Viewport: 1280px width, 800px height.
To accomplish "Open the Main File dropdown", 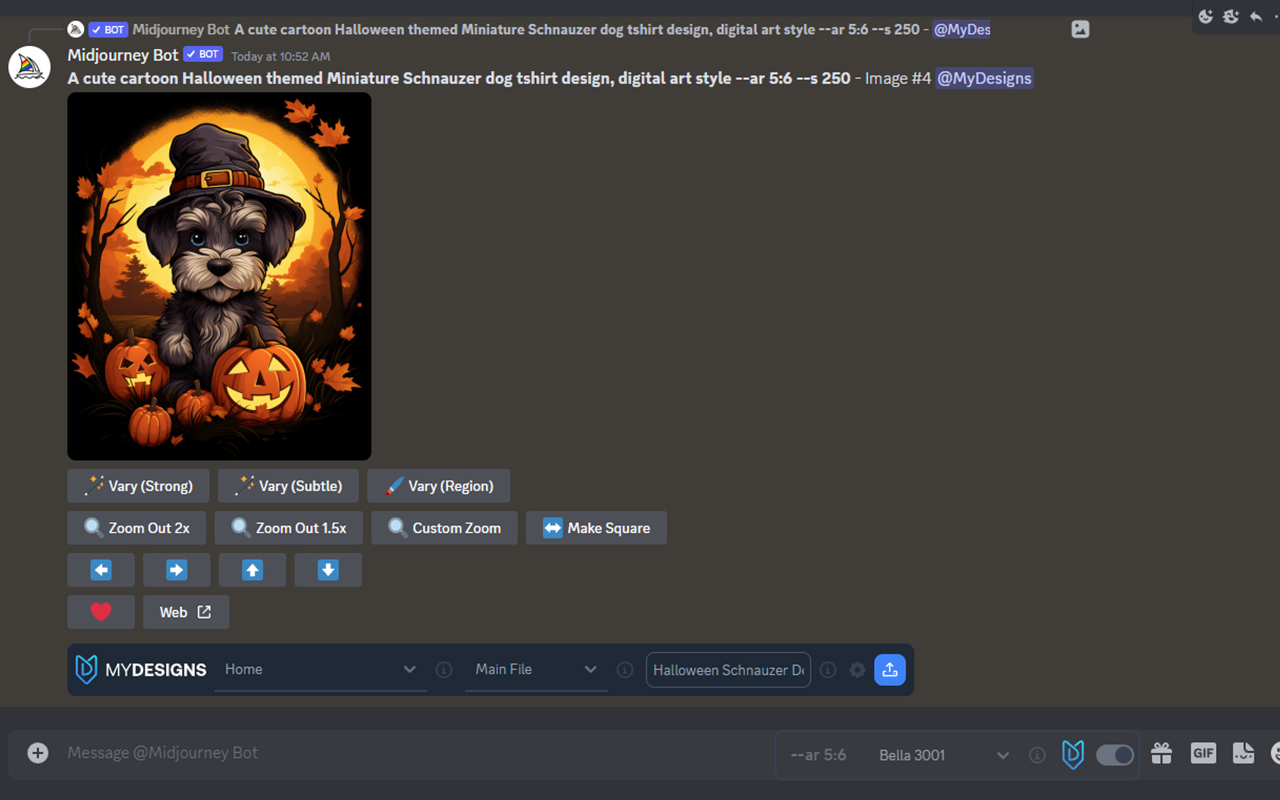I will click(536, 670).
